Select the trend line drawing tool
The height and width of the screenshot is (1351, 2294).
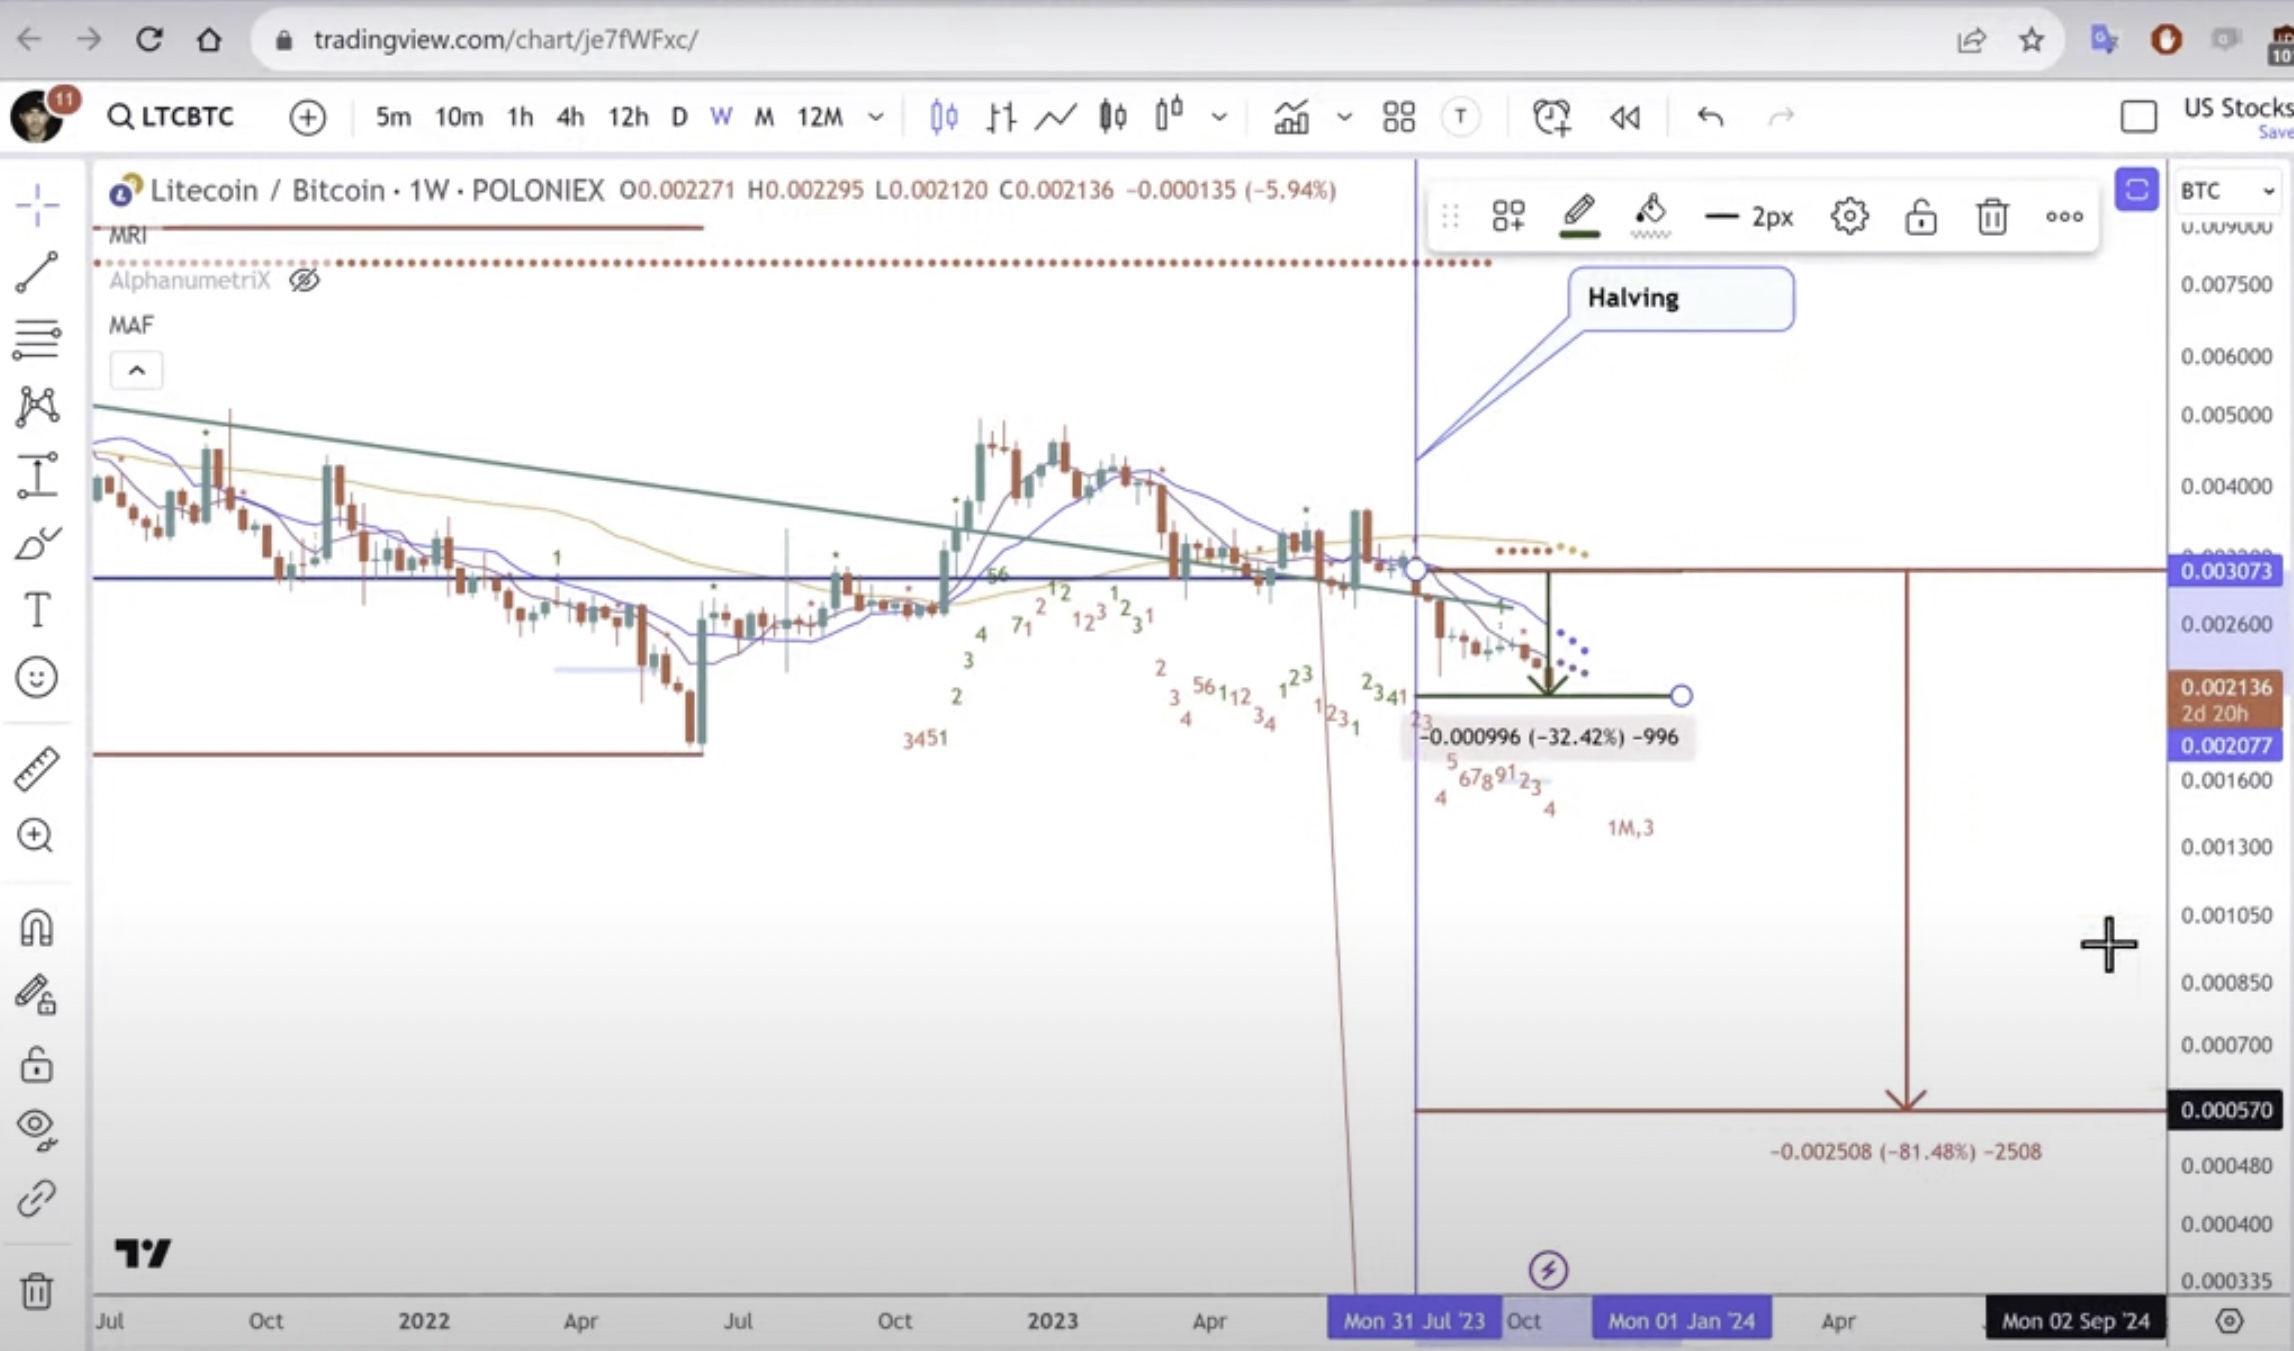(37, 272)
